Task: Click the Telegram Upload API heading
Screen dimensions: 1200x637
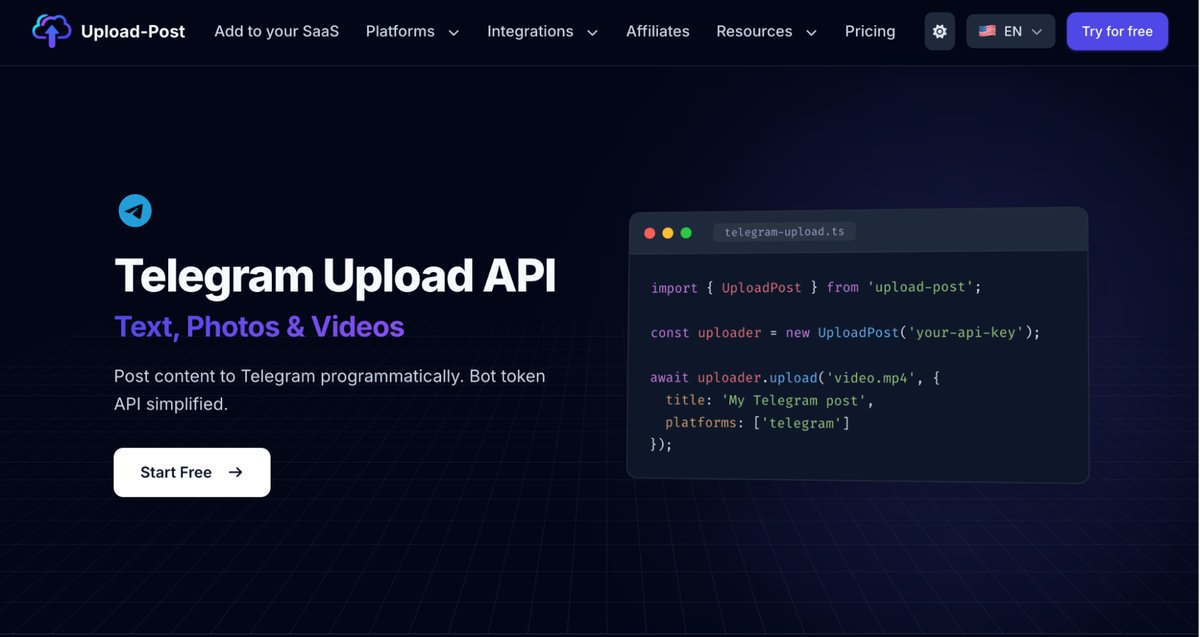Action: click(x=335, y=275)
